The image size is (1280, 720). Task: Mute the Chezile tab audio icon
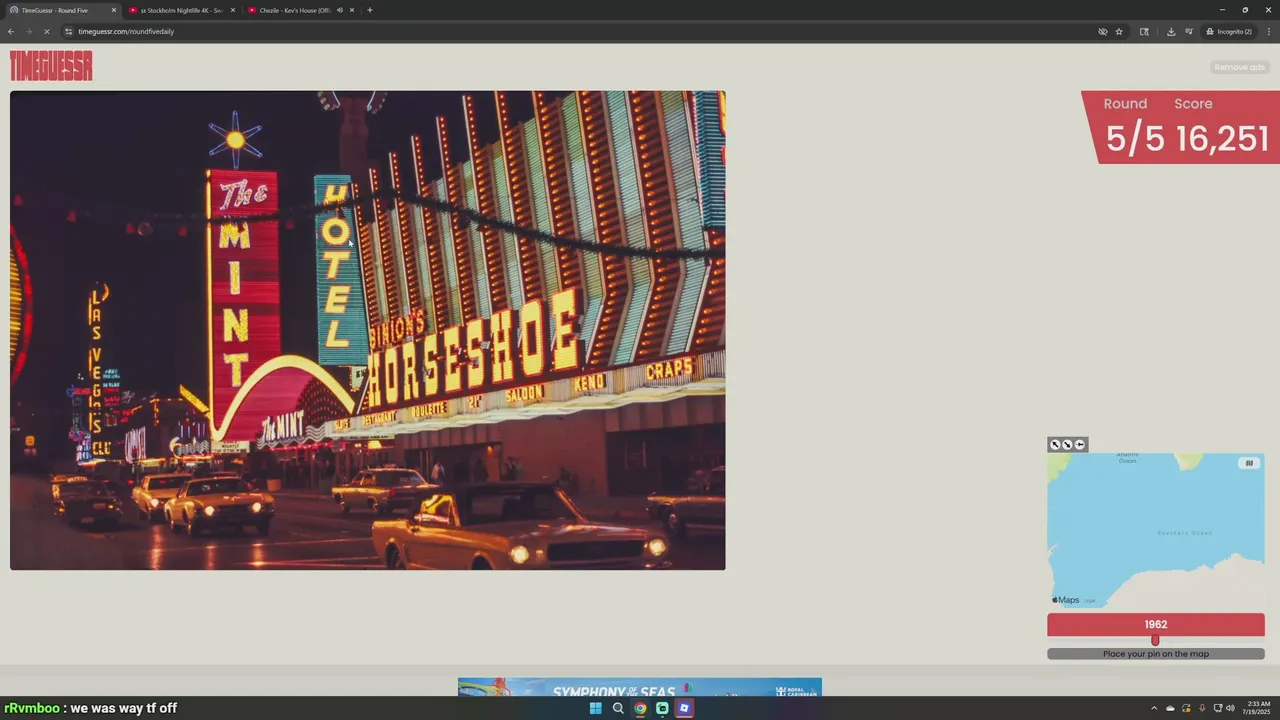(339, 10)
